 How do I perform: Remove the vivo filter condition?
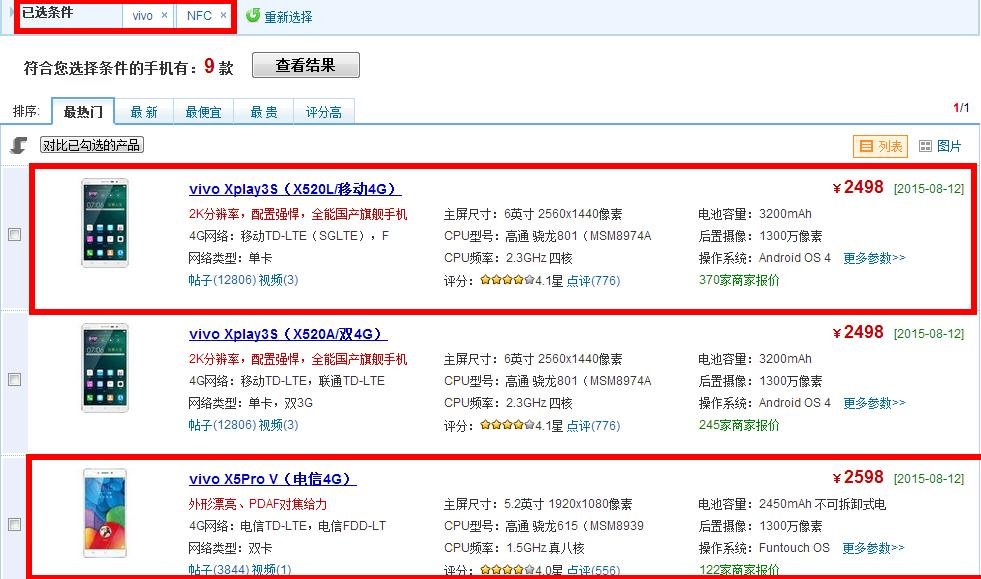pyautogui.click(x=164, y=16)
